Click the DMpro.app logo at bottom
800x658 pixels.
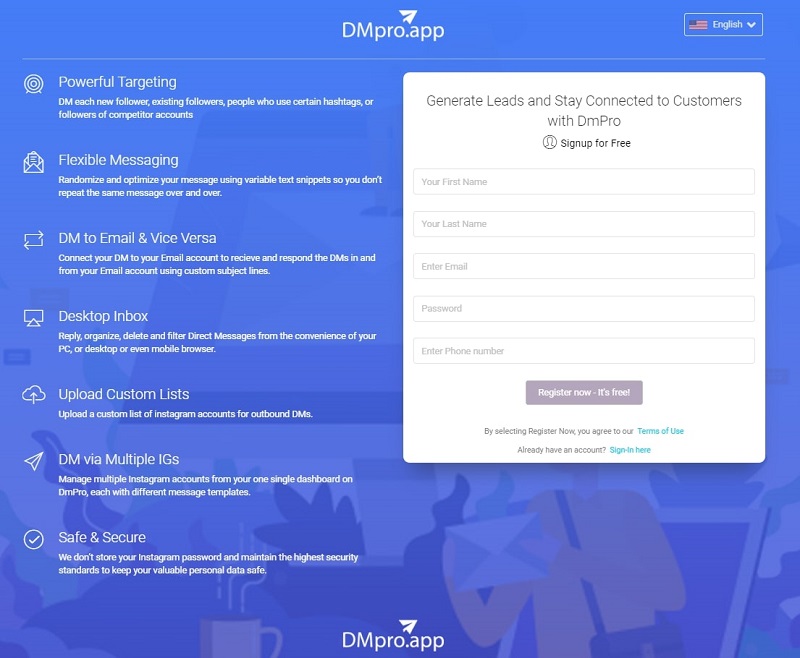(393, 636)
